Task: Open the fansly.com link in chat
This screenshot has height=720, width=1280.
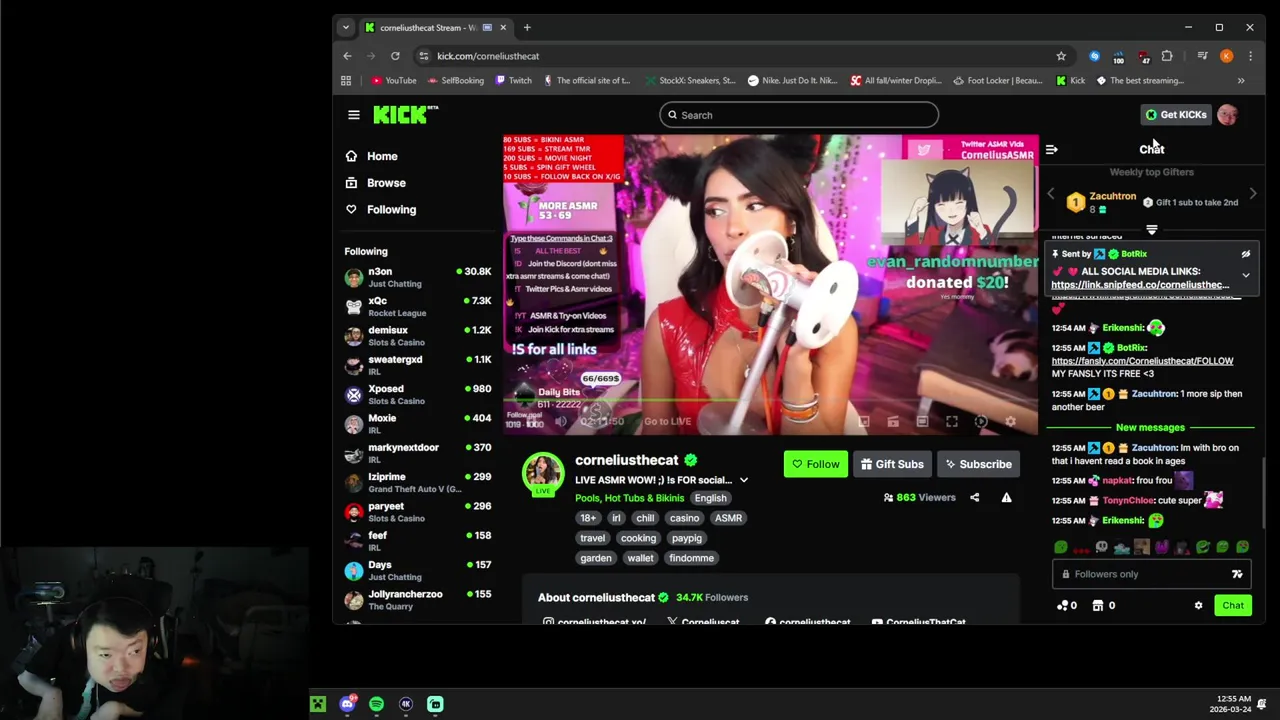Action: pos(1142,361)
